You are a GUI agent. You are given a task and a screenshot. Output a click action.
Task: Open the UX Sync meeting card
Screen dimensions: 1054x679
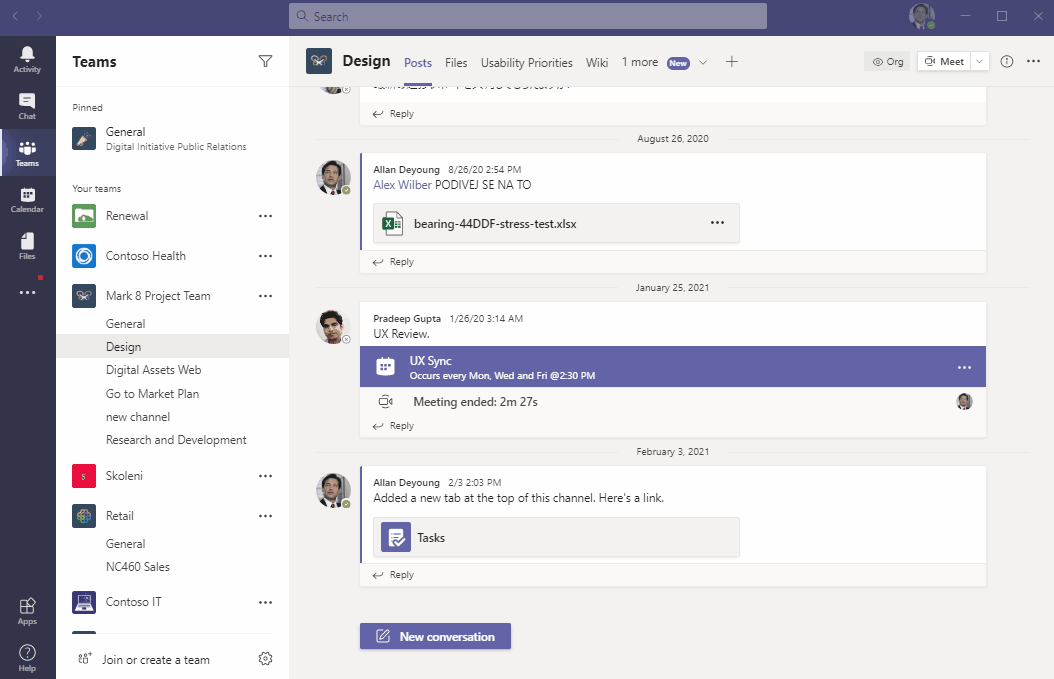(672, 366)
